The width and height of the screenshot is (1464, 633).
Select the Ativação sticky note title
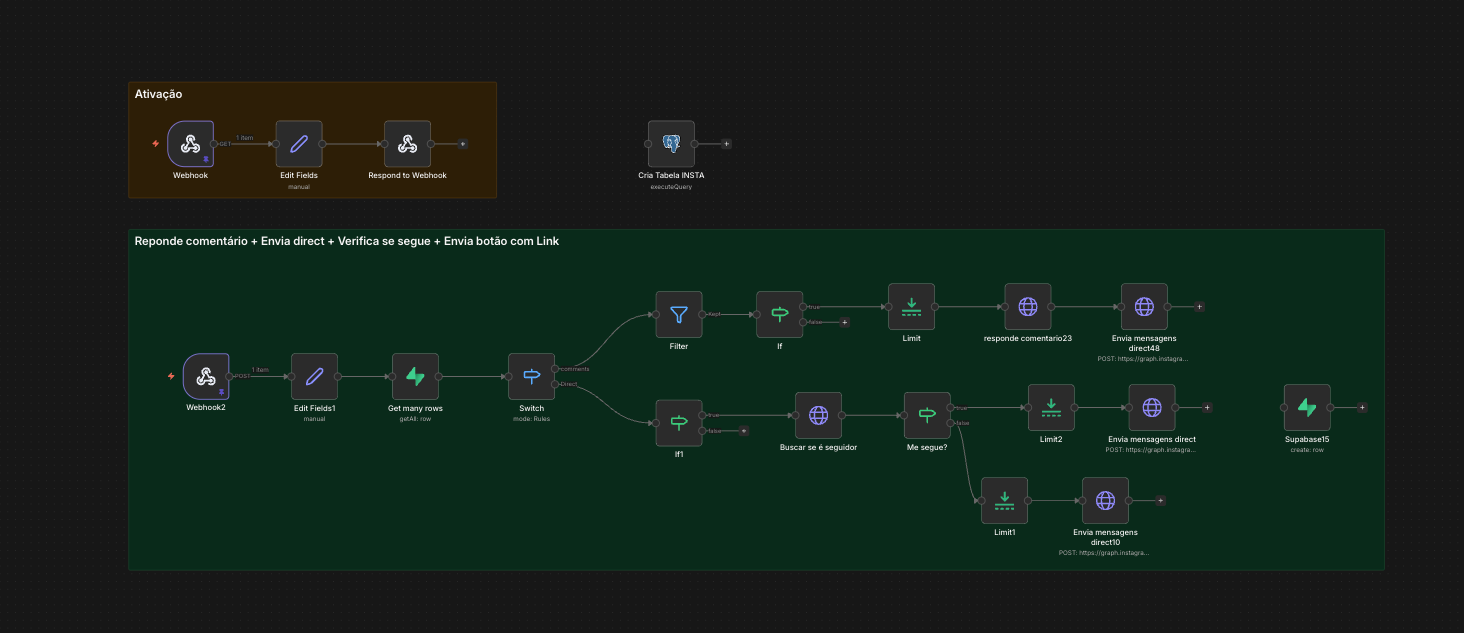pos(158,94)
